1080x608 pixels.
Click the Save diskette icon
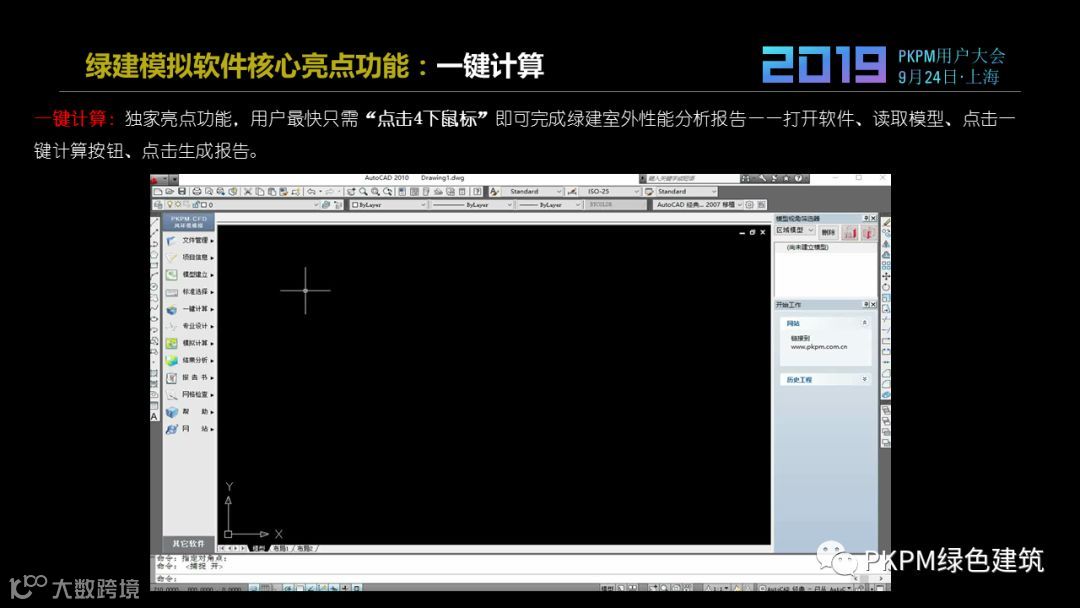[182, 191]
